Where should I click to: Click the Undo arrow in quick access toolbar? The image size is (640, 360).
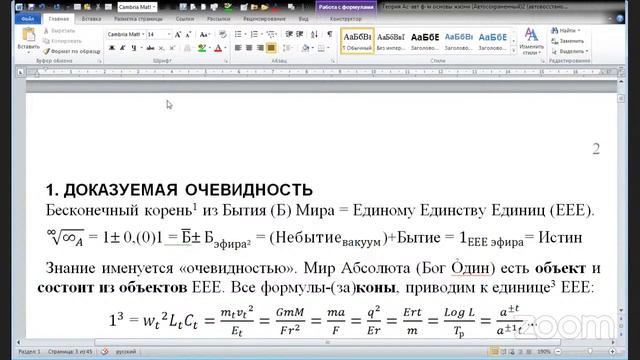[42, 7]
